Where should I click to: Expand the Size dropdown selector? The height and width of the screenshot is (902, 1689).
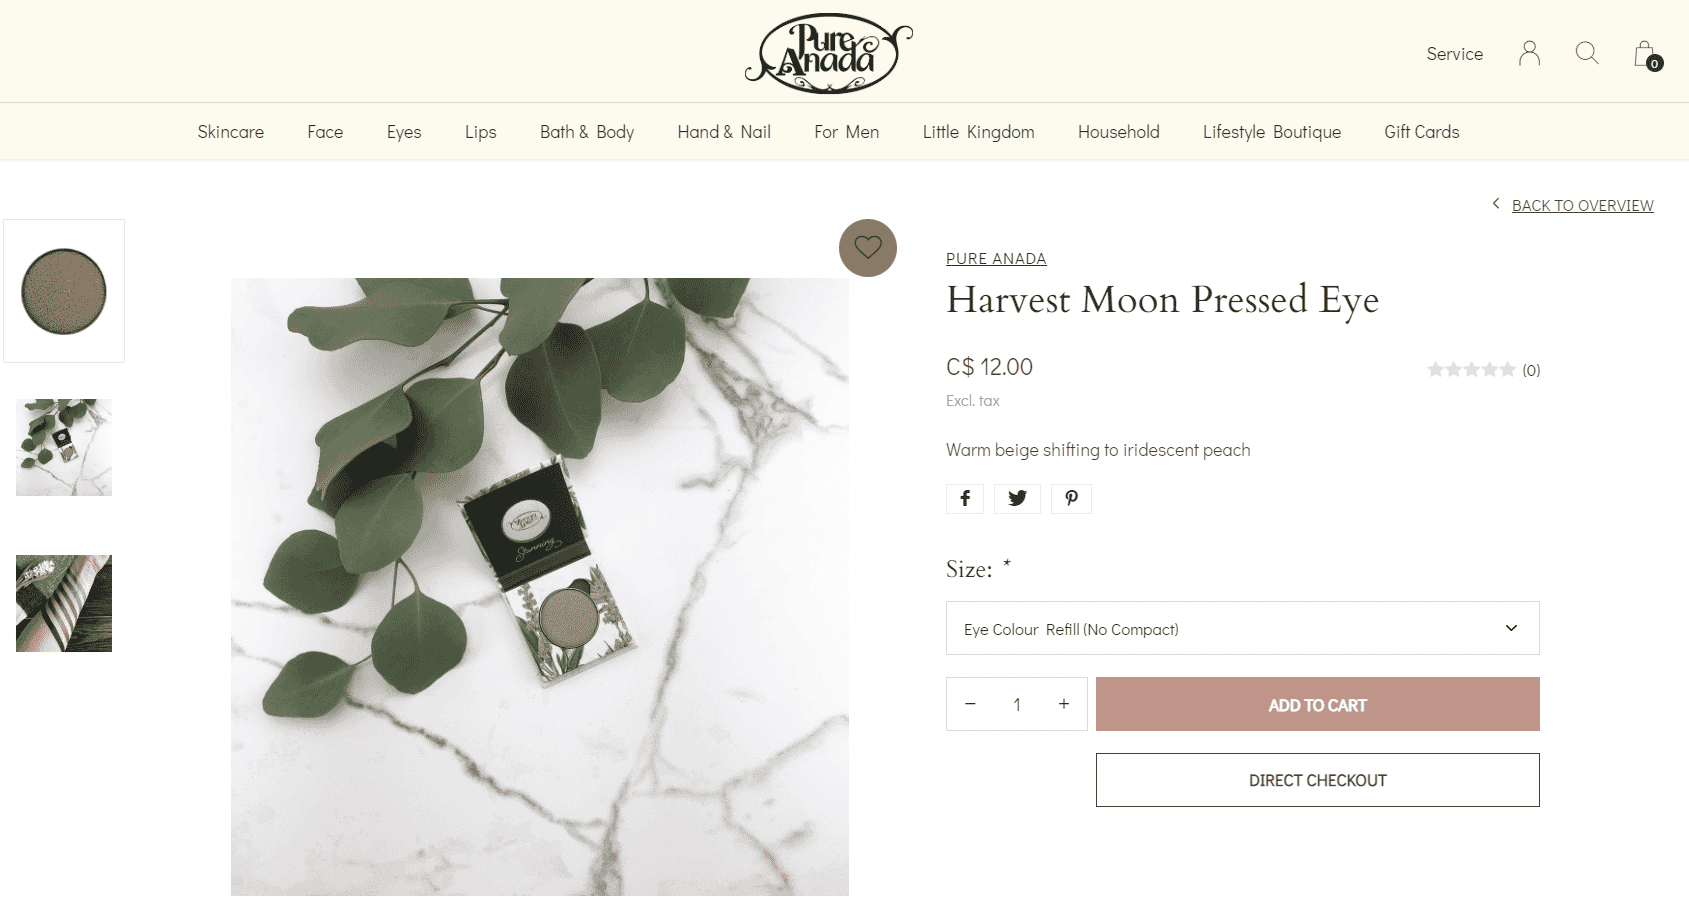(x=1242, y=628)
